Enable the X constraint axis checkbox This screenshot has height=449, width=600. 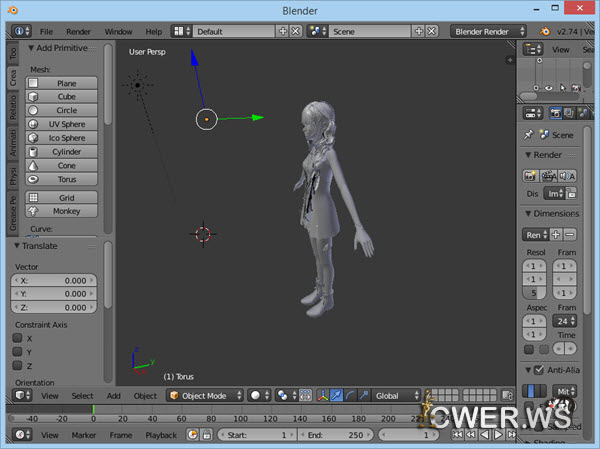(17, 338)
